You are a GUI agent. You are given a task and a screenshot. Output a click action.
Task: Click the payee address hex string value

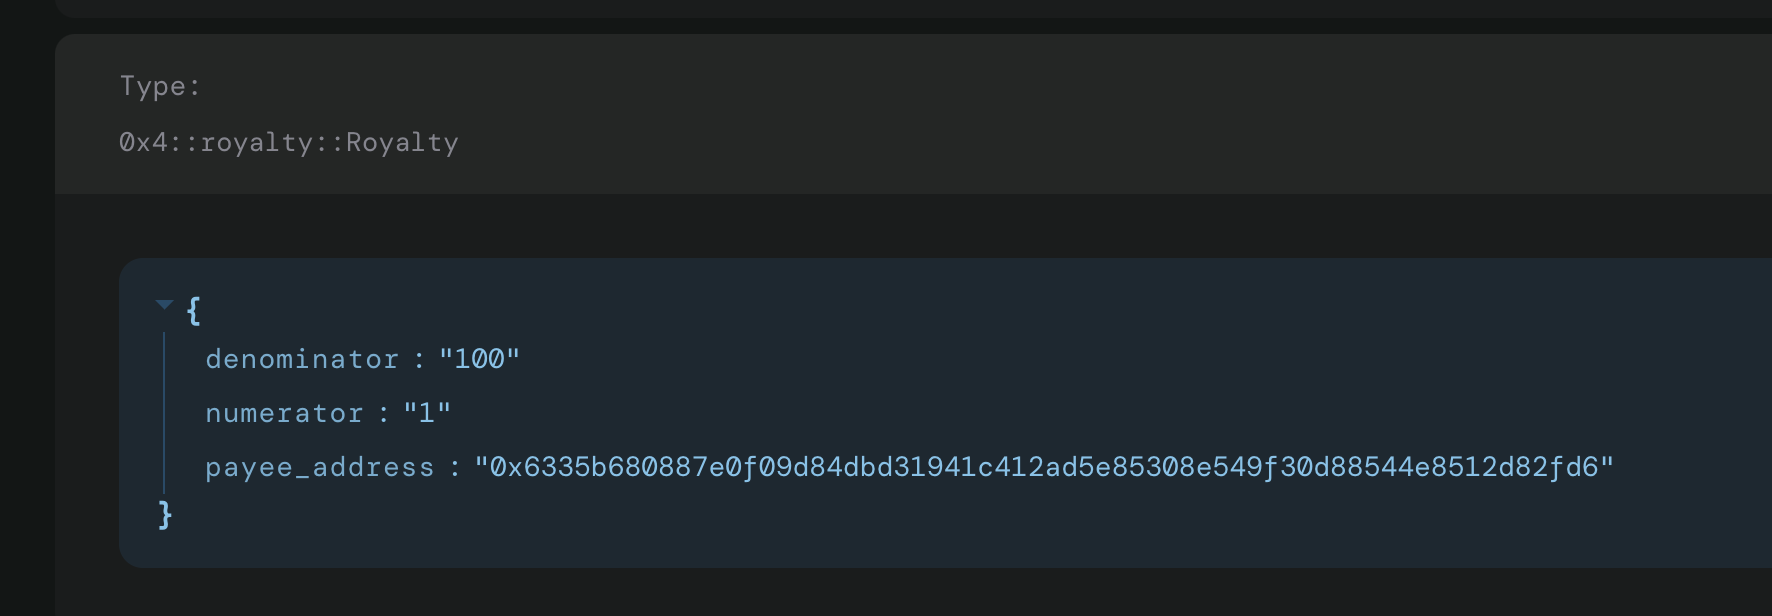[x=1044, y=467]
